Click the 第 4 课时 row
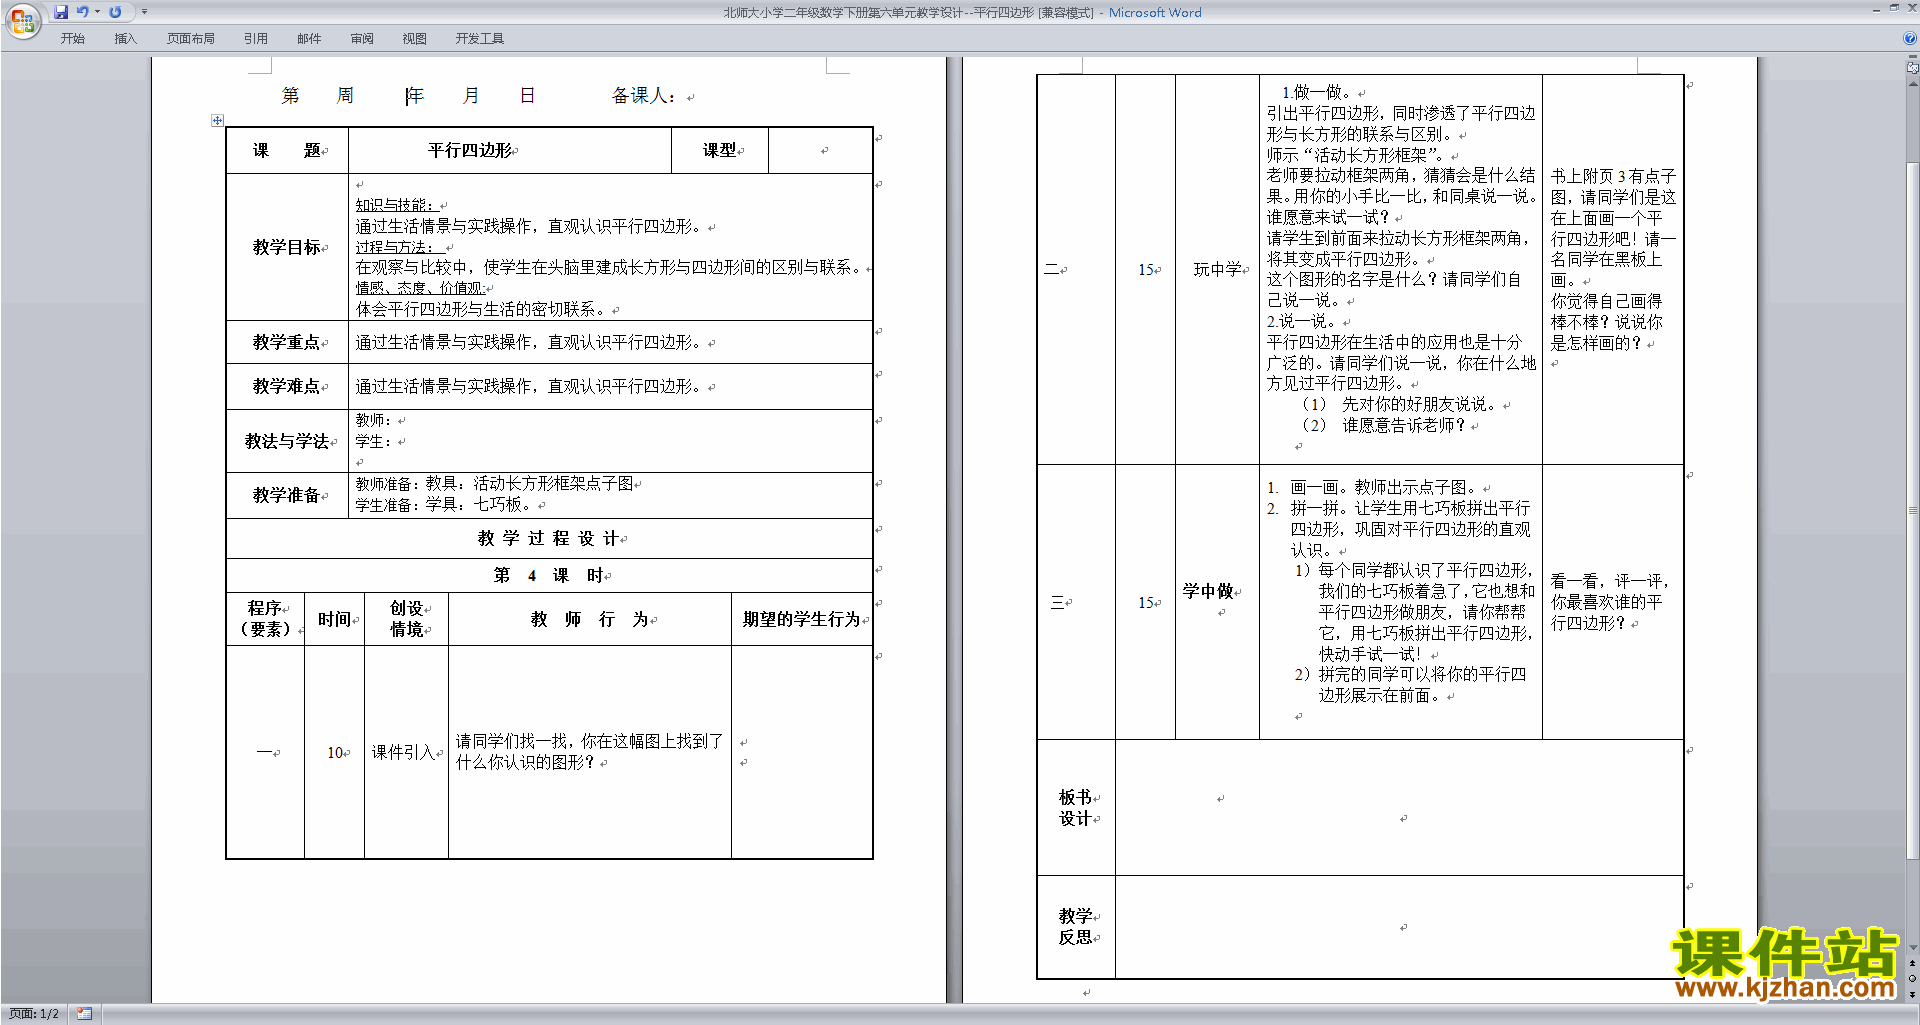The height and width of the screenshot is (1025, 1920). point(549,575)
